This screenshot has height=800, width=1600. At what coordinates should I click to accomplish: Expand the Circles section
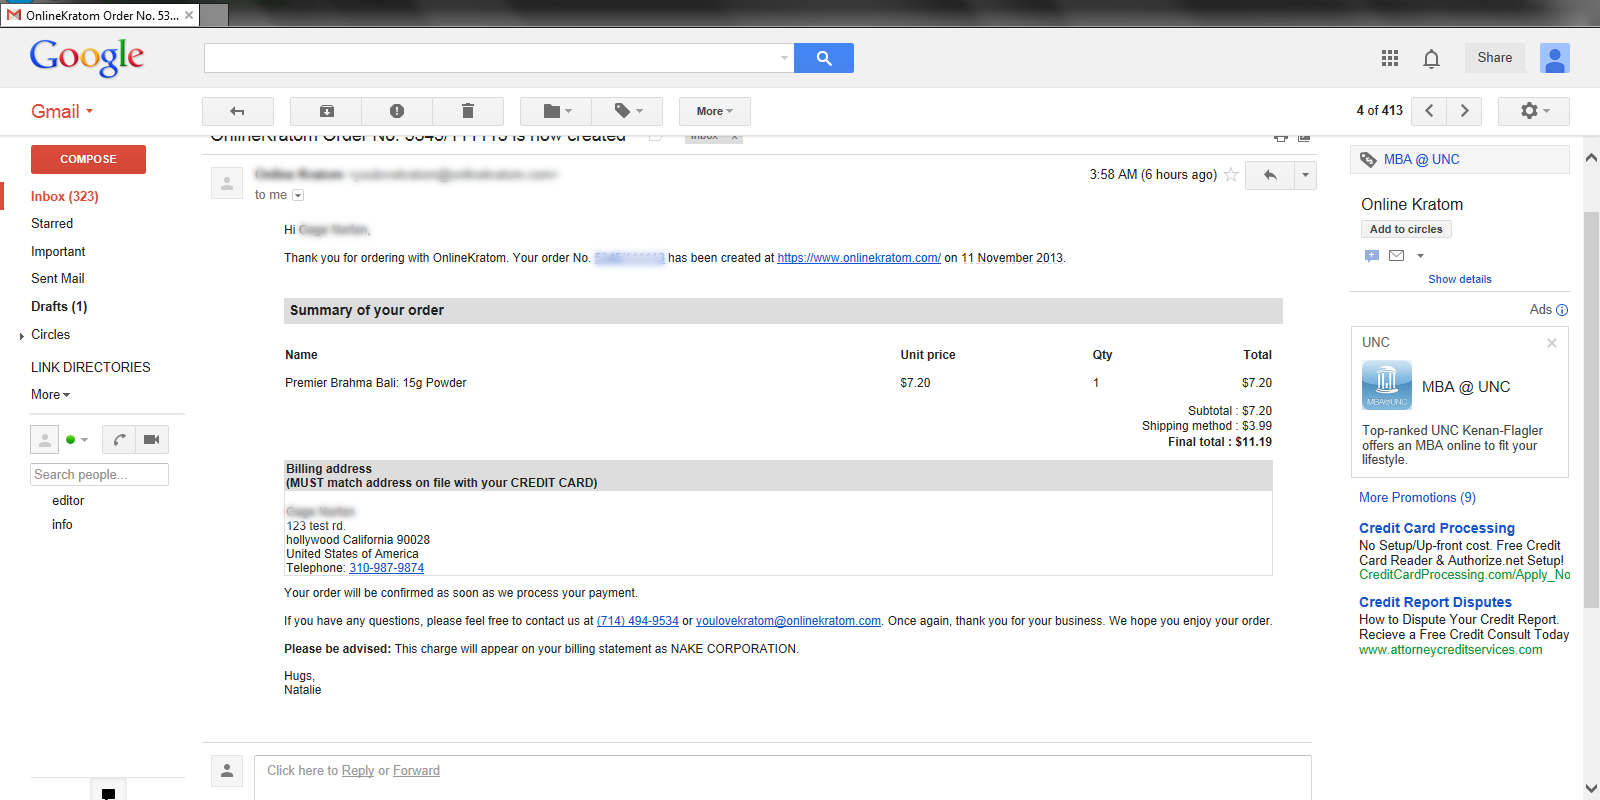coord(22,336)
